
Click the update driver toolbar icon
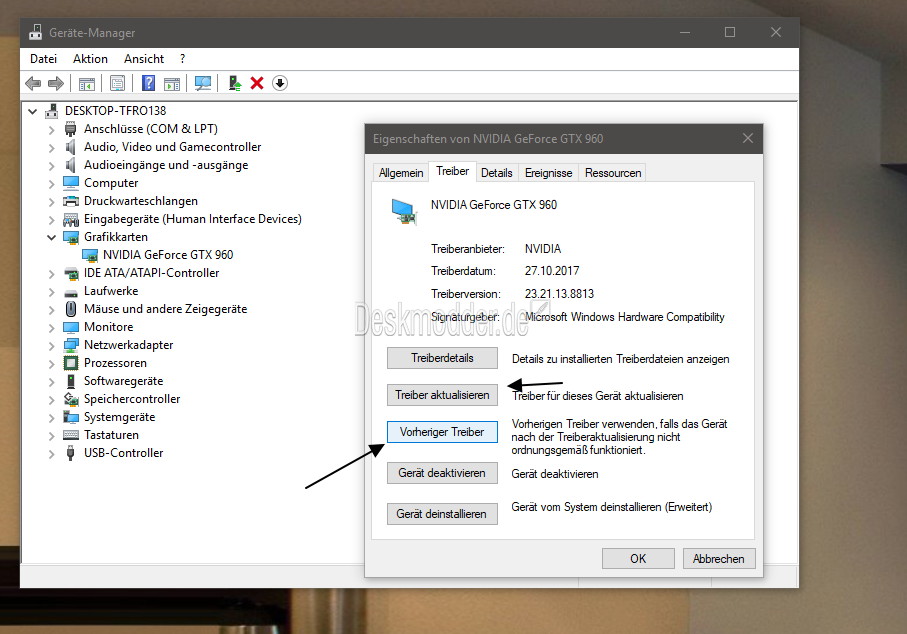[x=235, y=83]
